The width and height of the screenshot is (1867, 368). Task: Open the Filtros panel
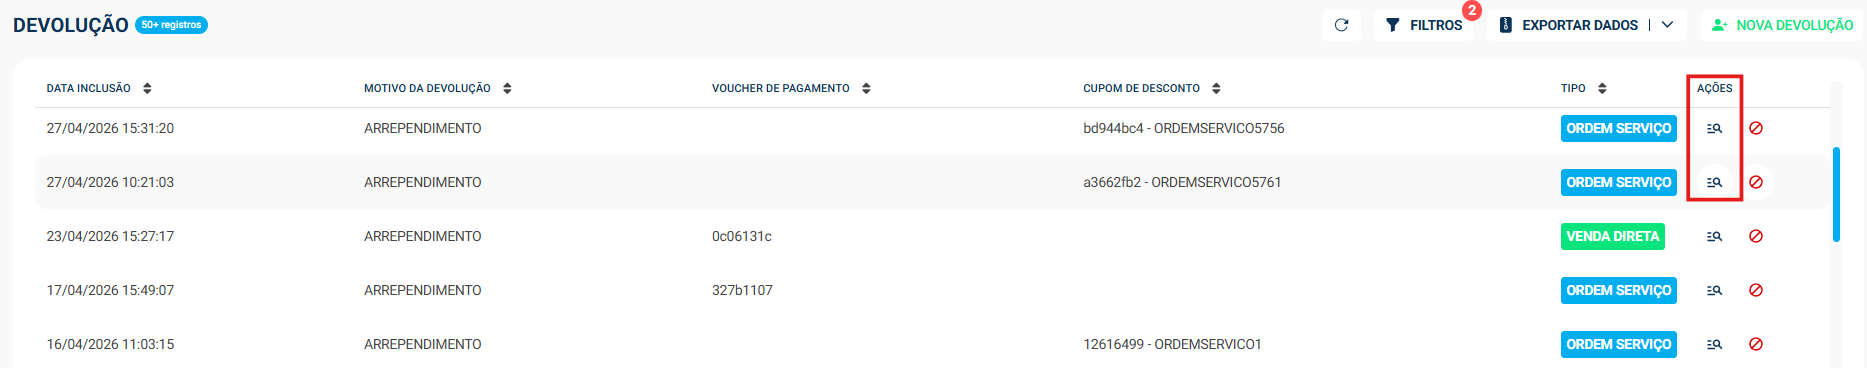1423,25
